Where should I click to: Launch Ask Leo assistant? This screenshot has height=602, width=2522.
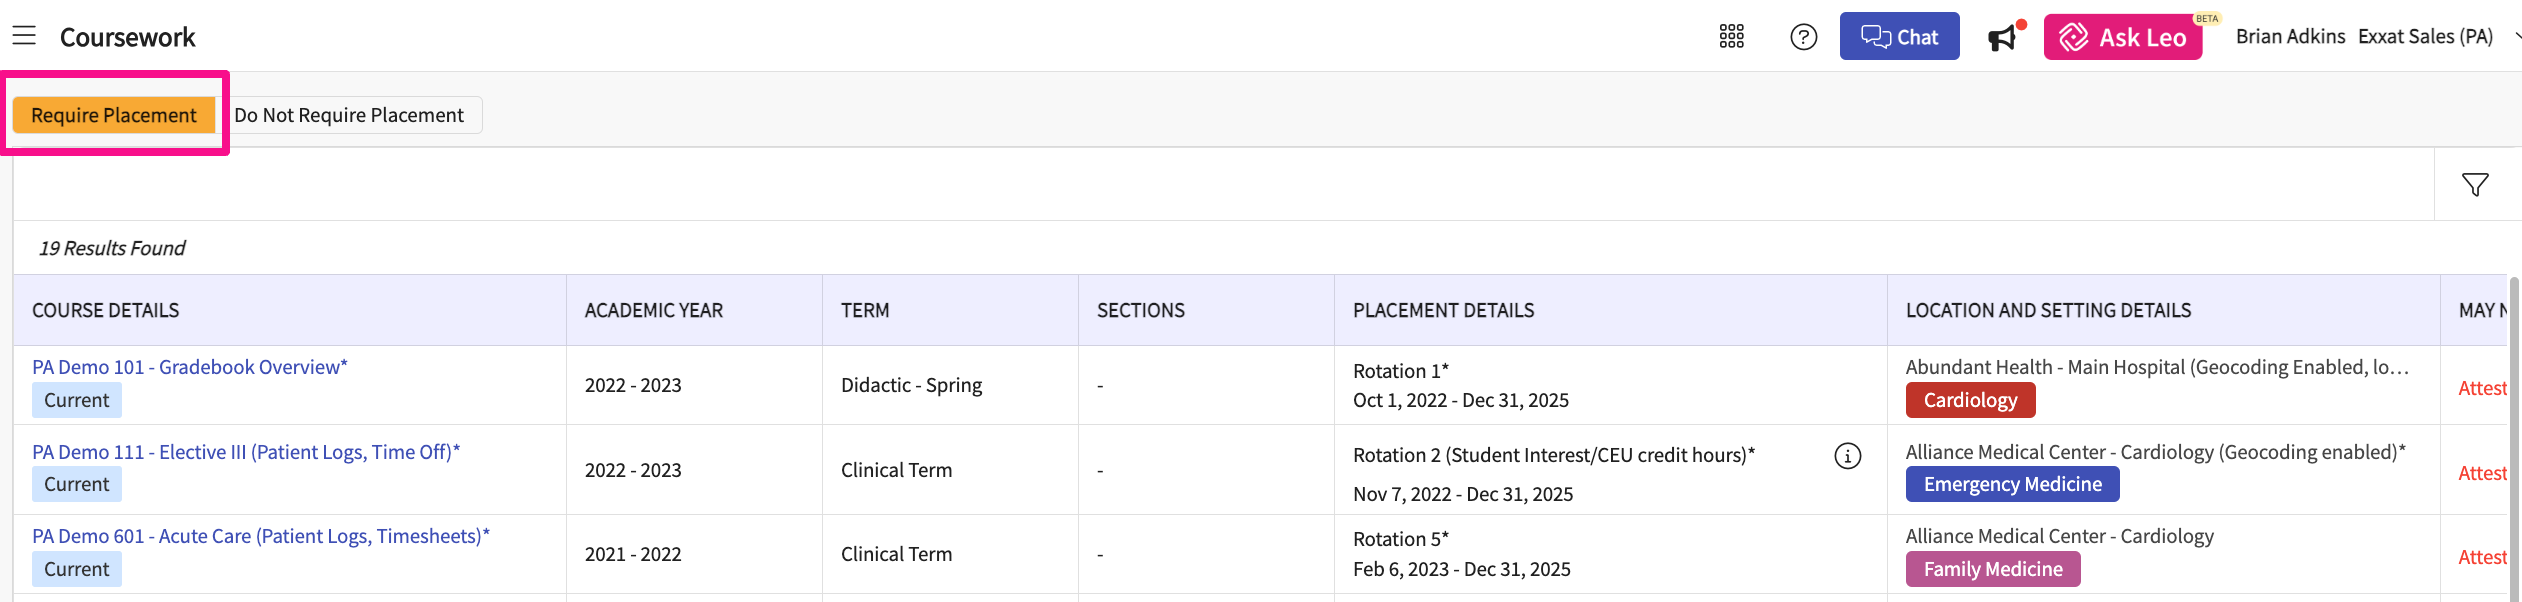coord(2122,38)
